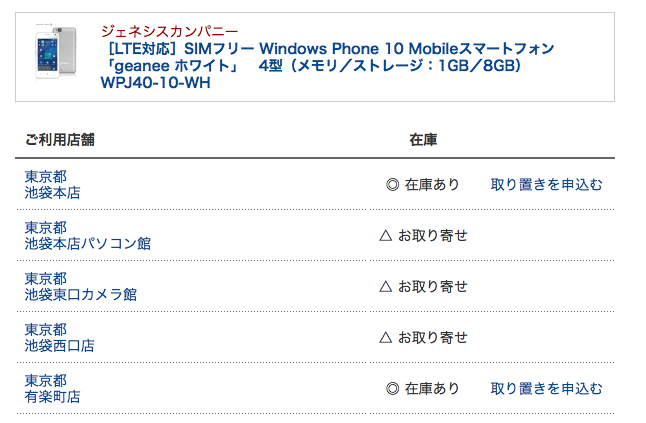Click the 在庫あり status text for 有楽町店
This screenshot has width=646, height=423.
432,389
